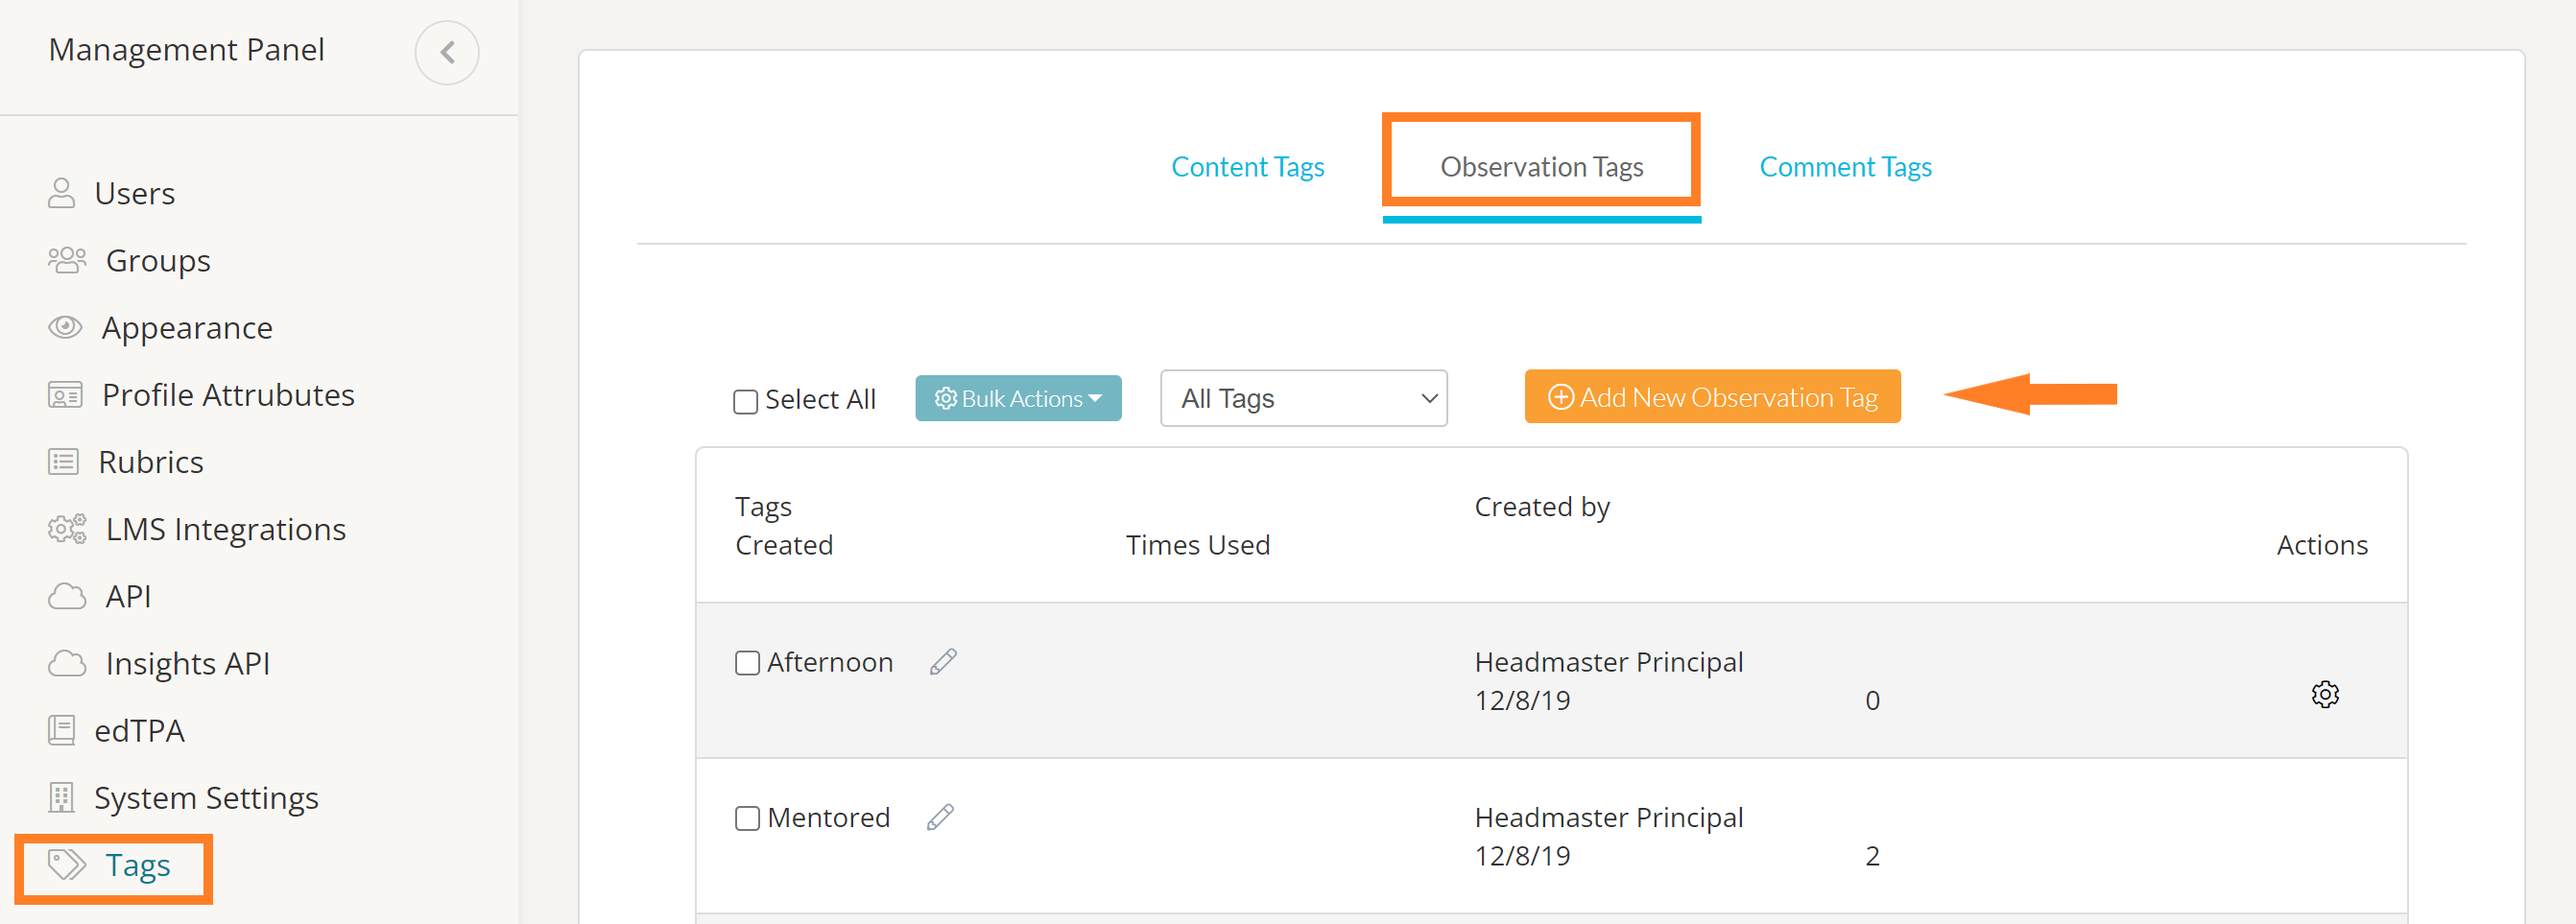
Task: Click the Mentored tag name
Action: click(828, 817)
